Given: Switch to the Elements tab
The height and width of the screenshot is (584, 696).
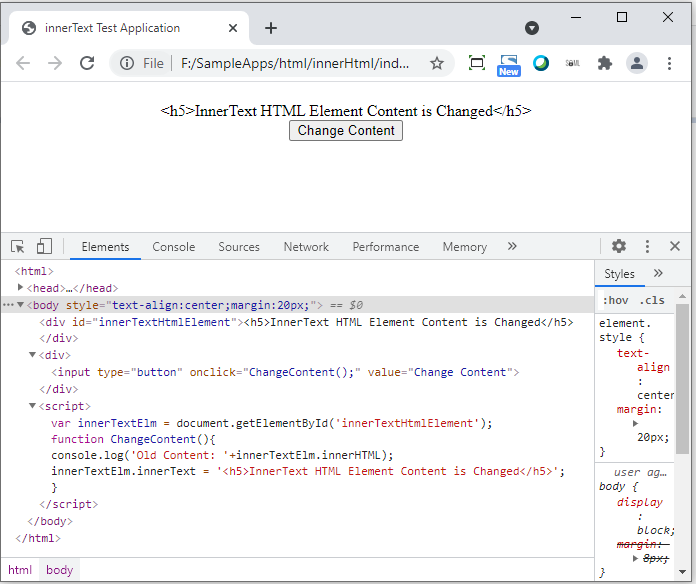Looking at the screenshot, I should 105,247.
